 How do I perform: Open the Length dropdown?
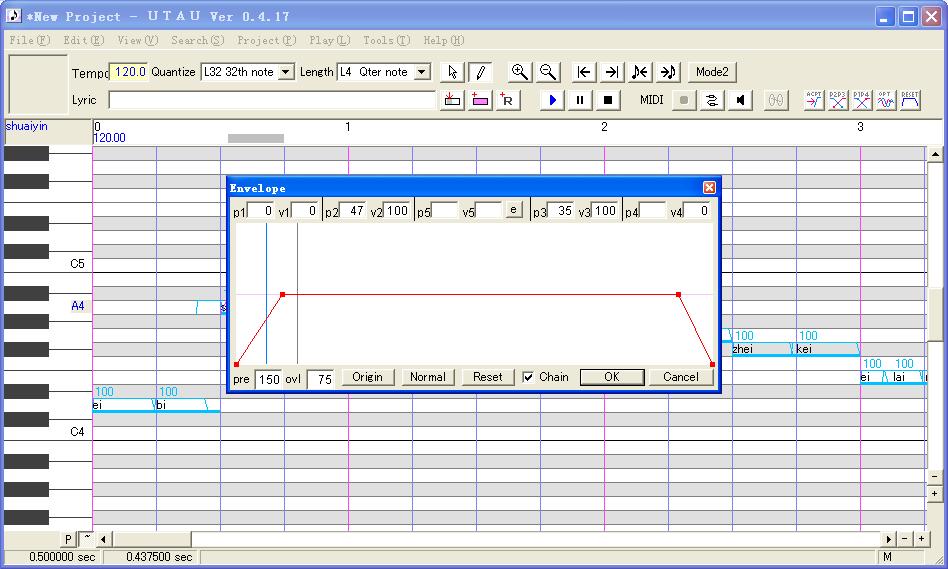(x=422, y=72)
